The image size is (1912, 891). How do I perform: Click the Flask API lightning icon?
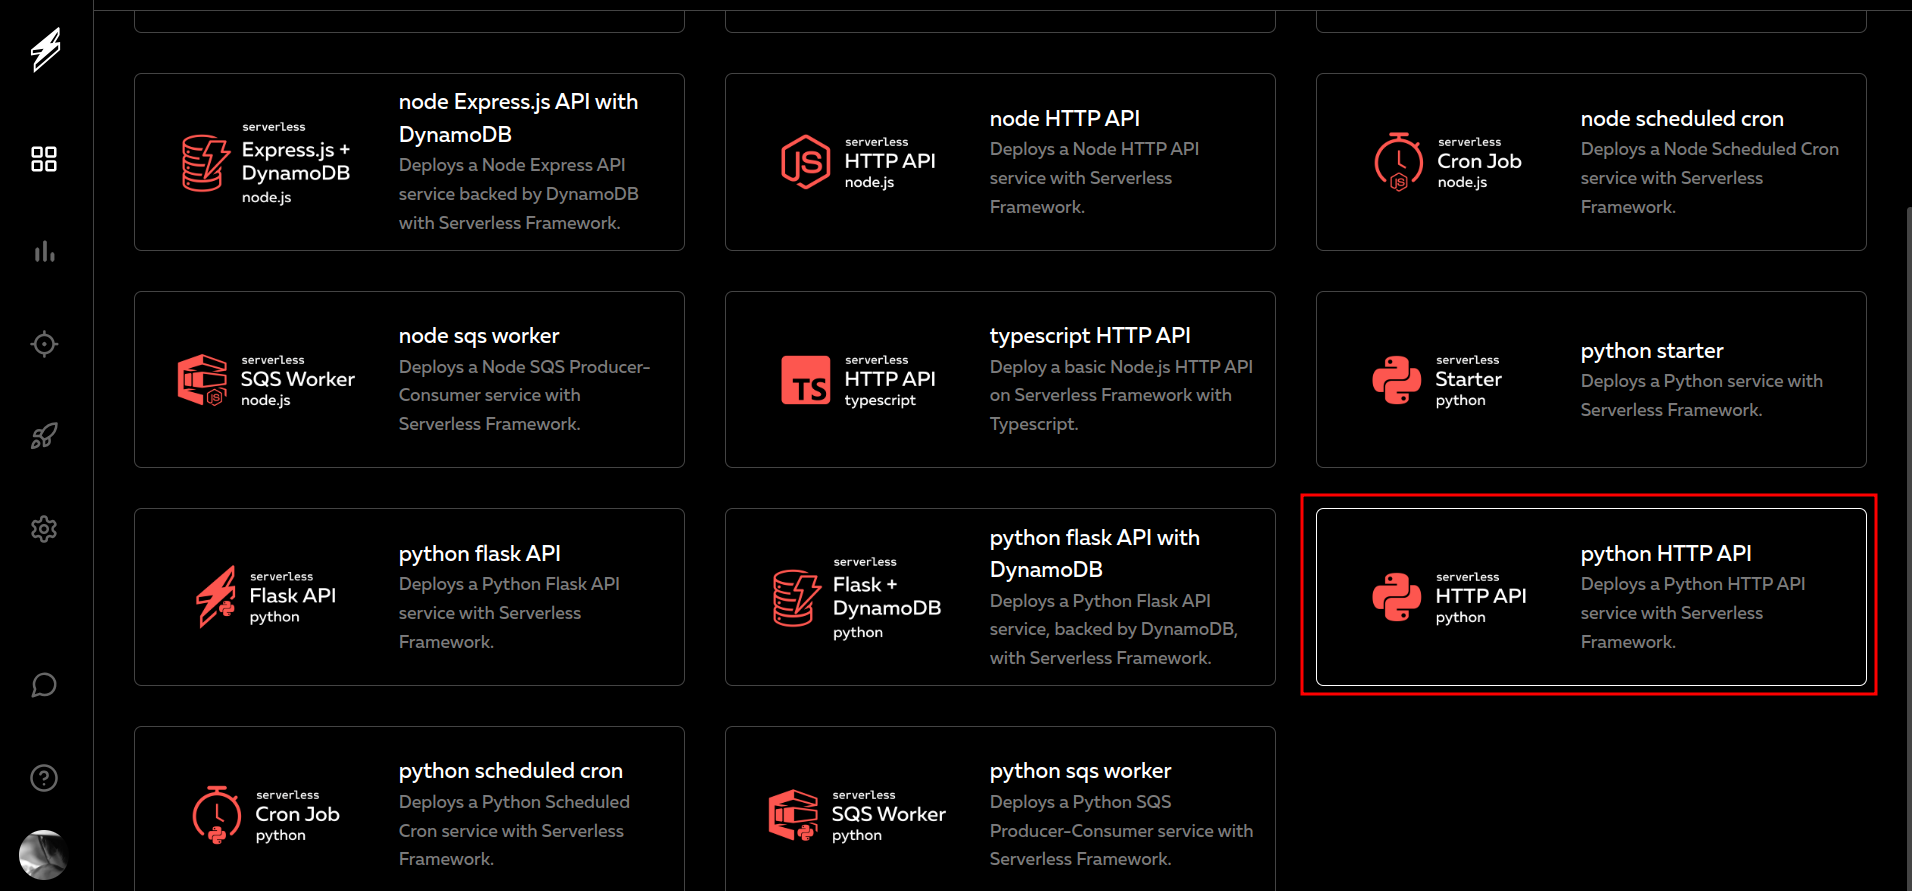216,597
